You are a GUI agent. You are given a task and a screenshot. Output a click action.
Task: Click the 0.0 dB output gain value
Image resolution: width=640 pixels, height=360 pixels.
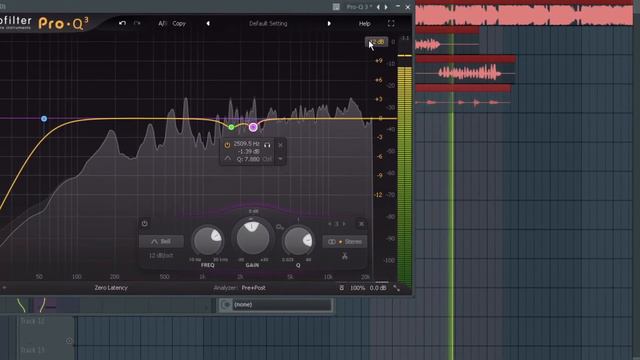(378, 288)
